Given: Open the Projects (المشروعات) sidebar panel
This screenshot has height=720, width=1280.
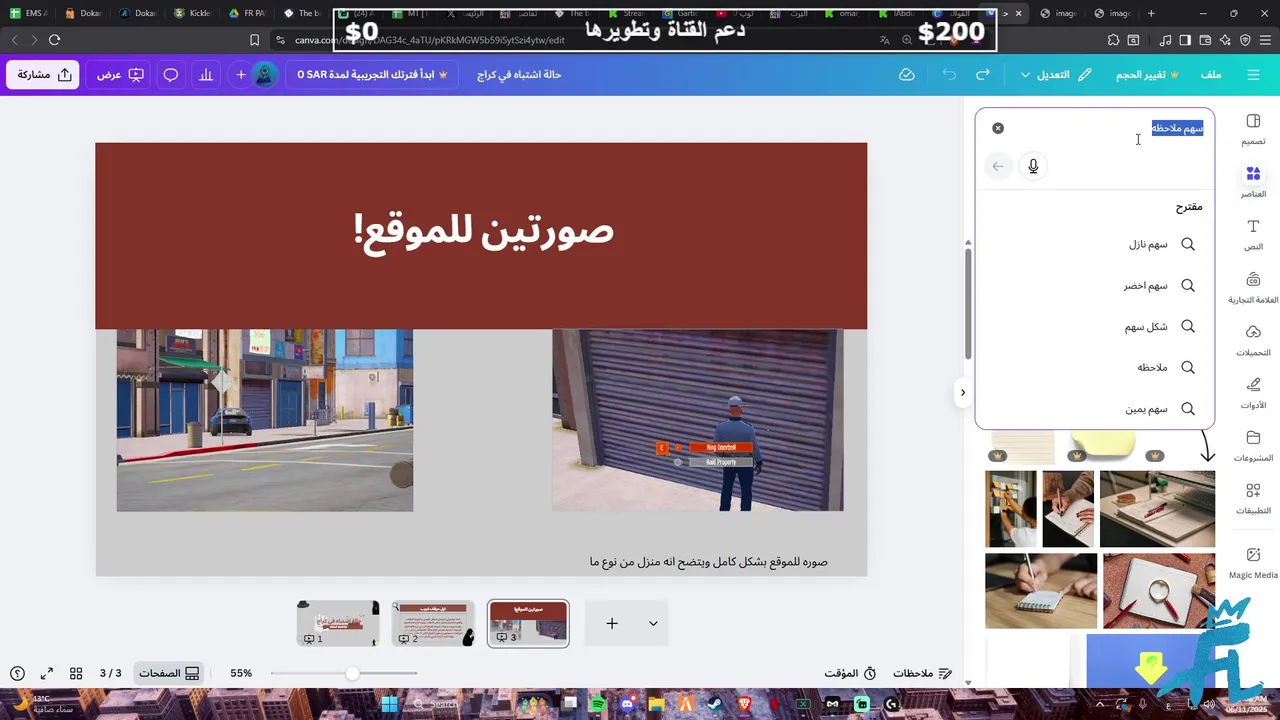Looking at the screenshot, I should point(1253,446).
